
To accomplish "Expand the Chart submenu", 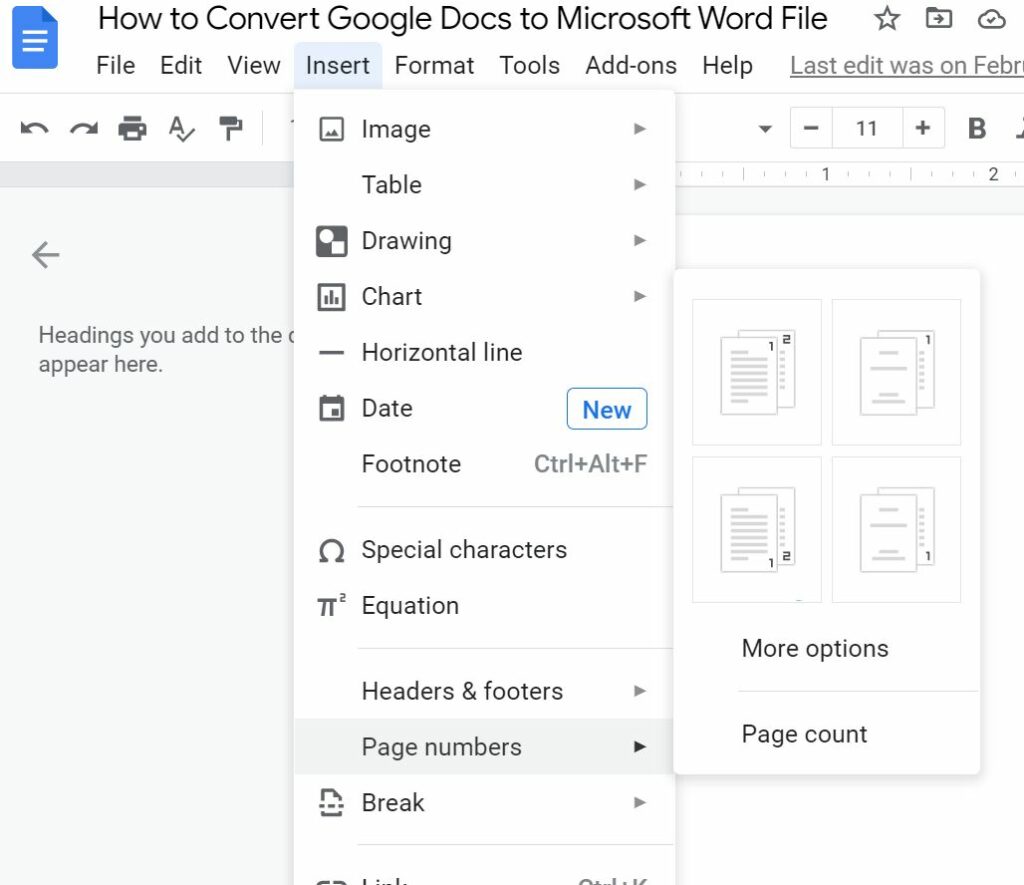I will tap(483, 297).
